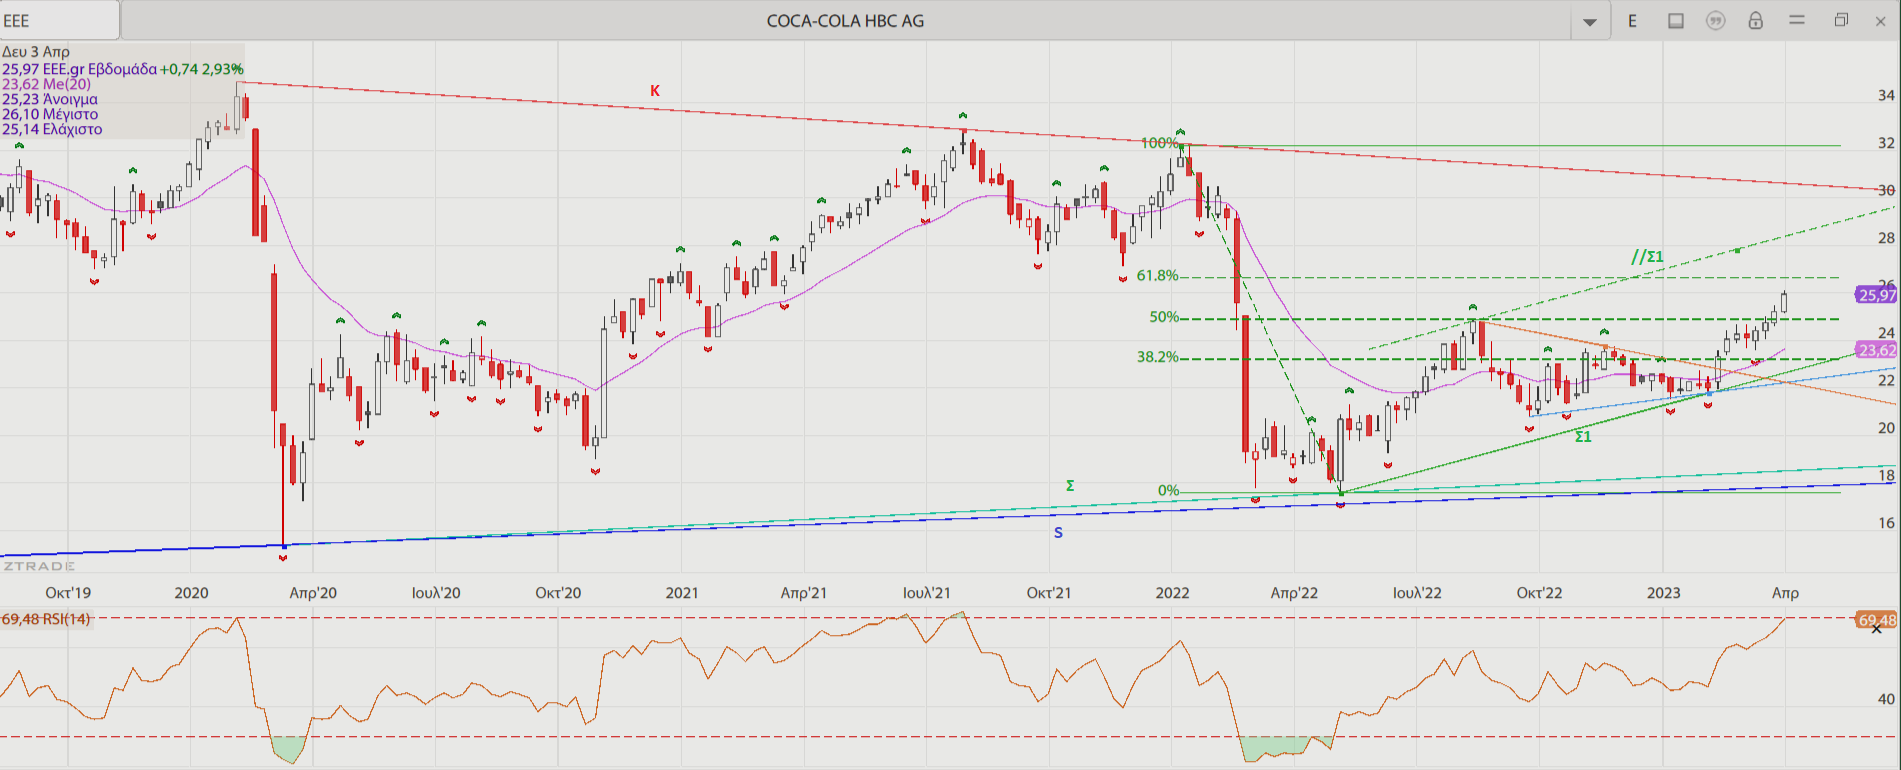Screen dimensions: 1901x770
Task: Click the '25,14 Ελάχιστο' low value
Action: [52, 129]
